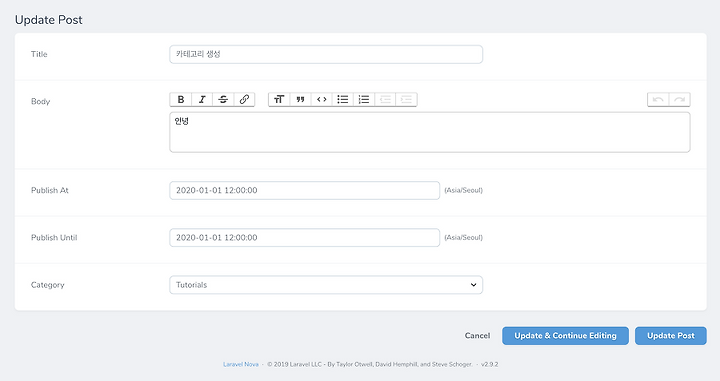
Task: Increase indent level of list
Action: point(406,99)
